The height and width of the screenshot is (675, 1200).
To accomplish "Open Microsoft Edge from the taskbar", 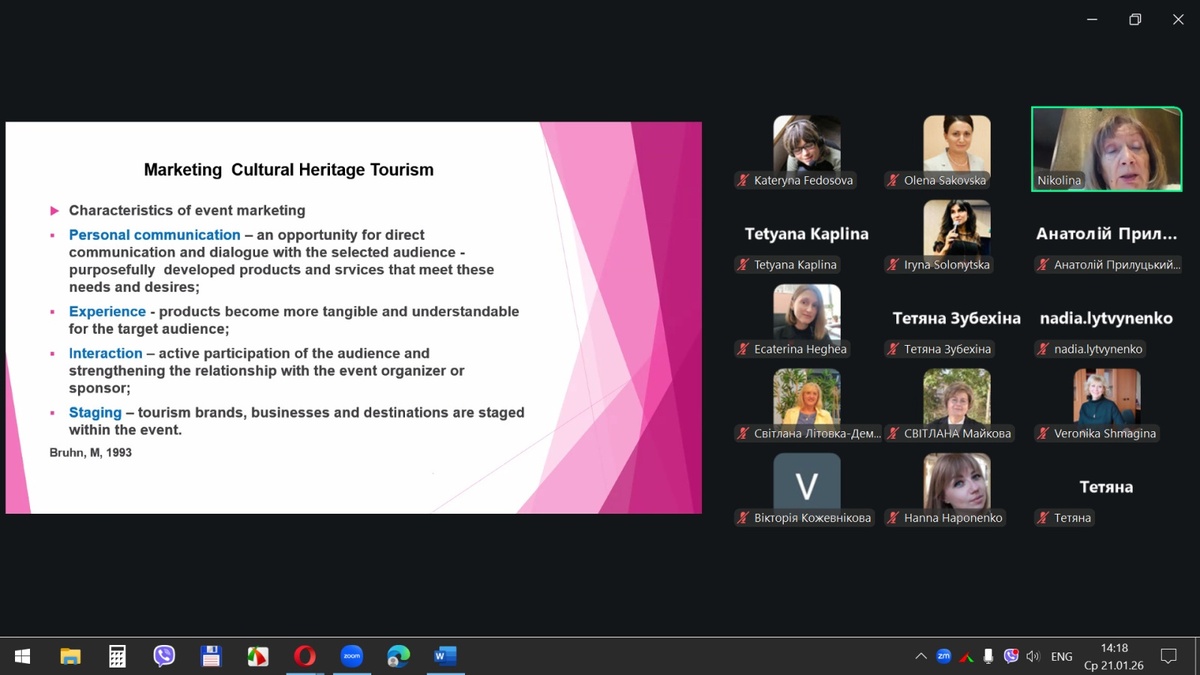I will pos(398,656).
